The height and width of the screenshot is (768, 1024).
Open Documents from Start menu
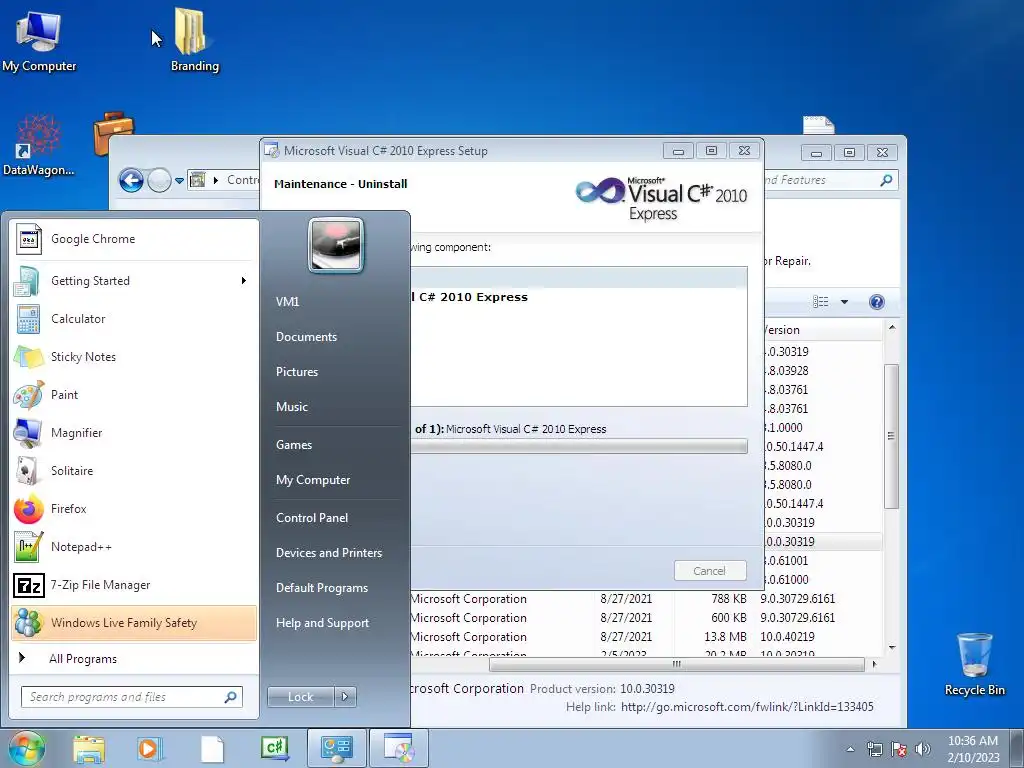coord(306,337)
